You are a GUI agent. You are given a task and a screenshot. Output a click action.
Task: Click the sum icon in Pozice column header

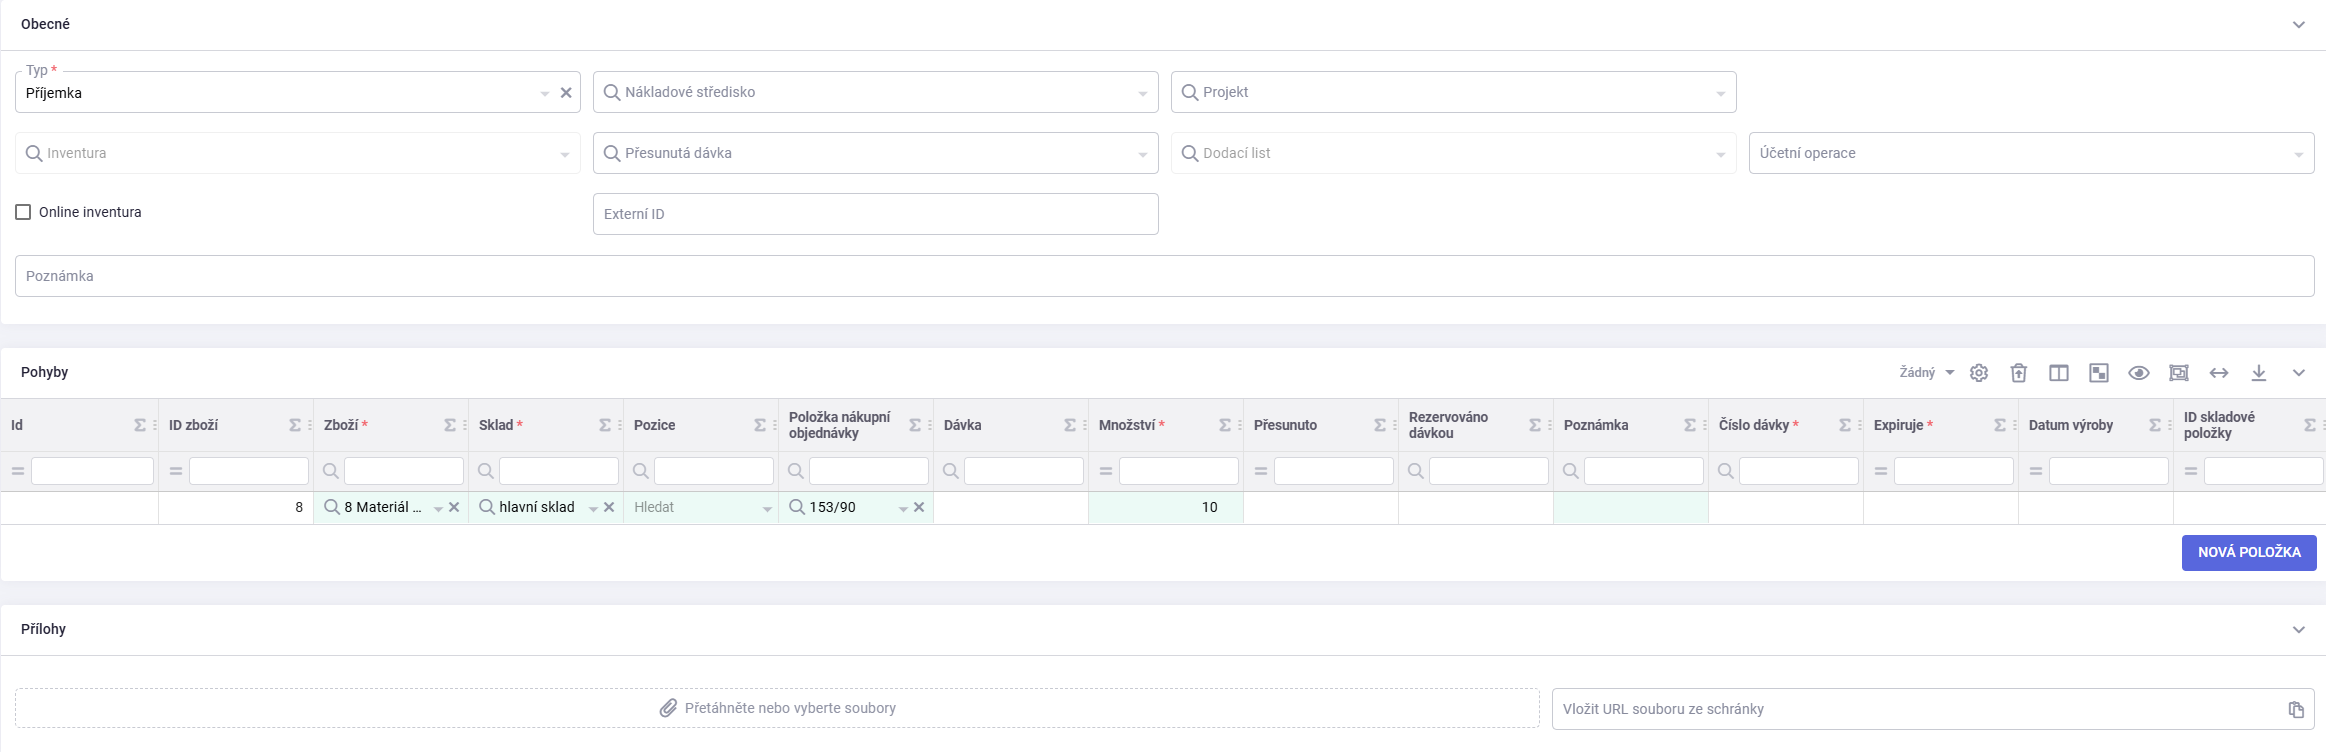click(x=760, y=425)
